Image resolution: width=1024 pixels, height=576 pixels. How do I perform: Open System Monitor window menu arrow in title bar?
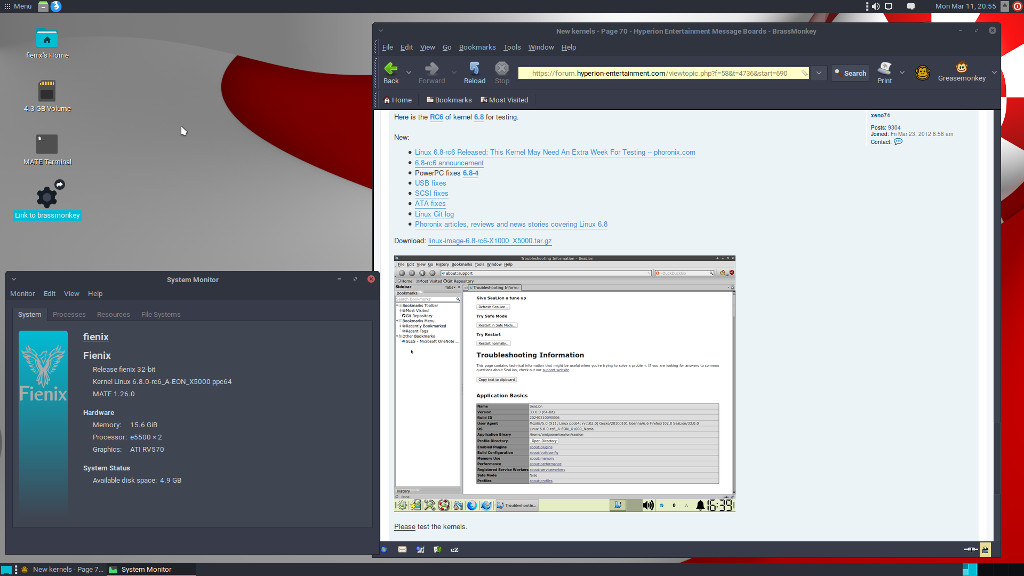tap(14, 280)
